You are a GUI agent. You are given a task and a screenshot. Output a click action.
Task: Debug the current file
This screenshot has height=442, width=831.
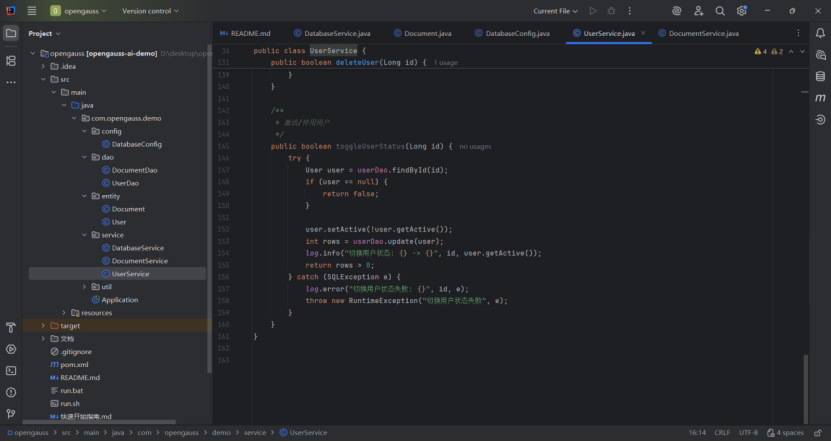point(611,11)
